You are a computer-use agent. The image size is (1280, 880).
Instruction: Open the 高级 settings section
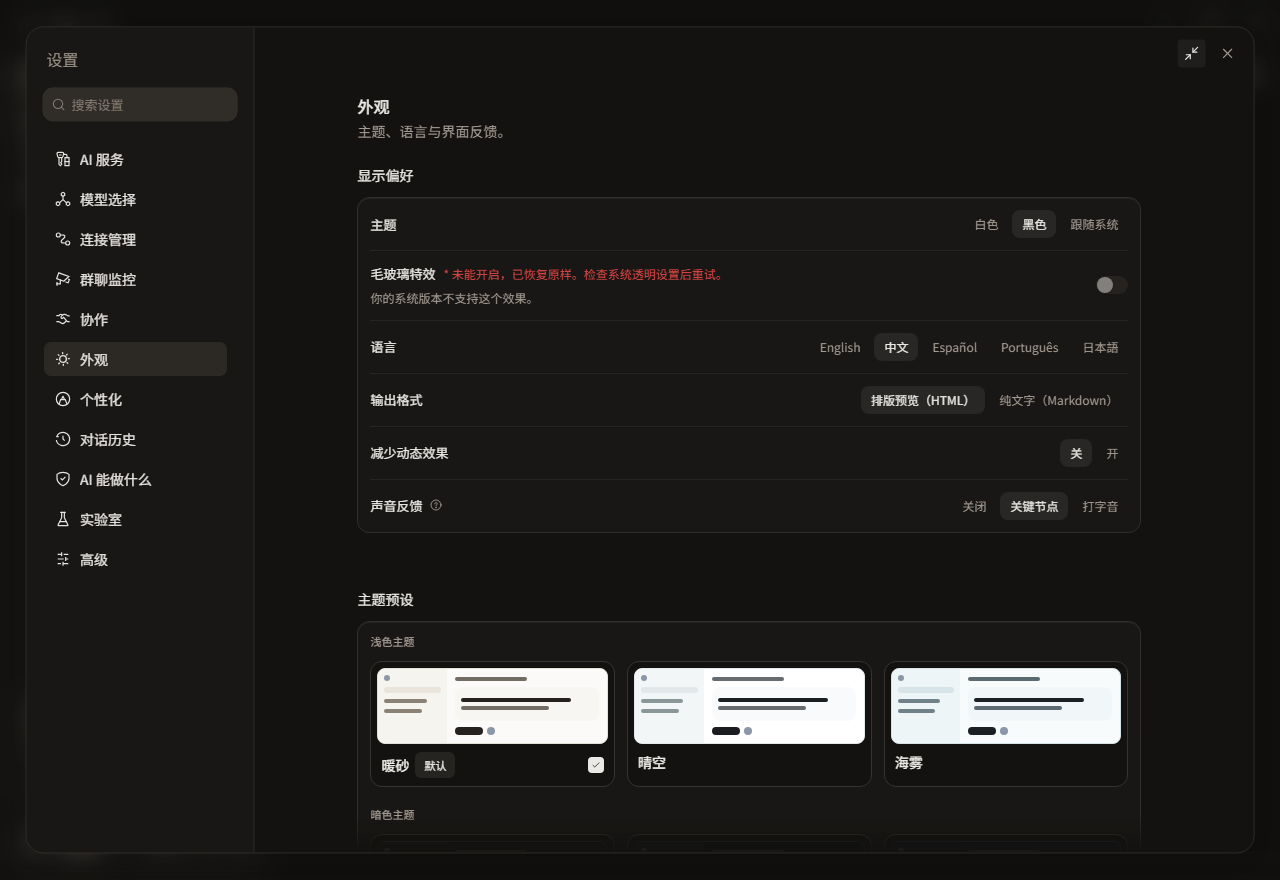(x=135, y=560)
